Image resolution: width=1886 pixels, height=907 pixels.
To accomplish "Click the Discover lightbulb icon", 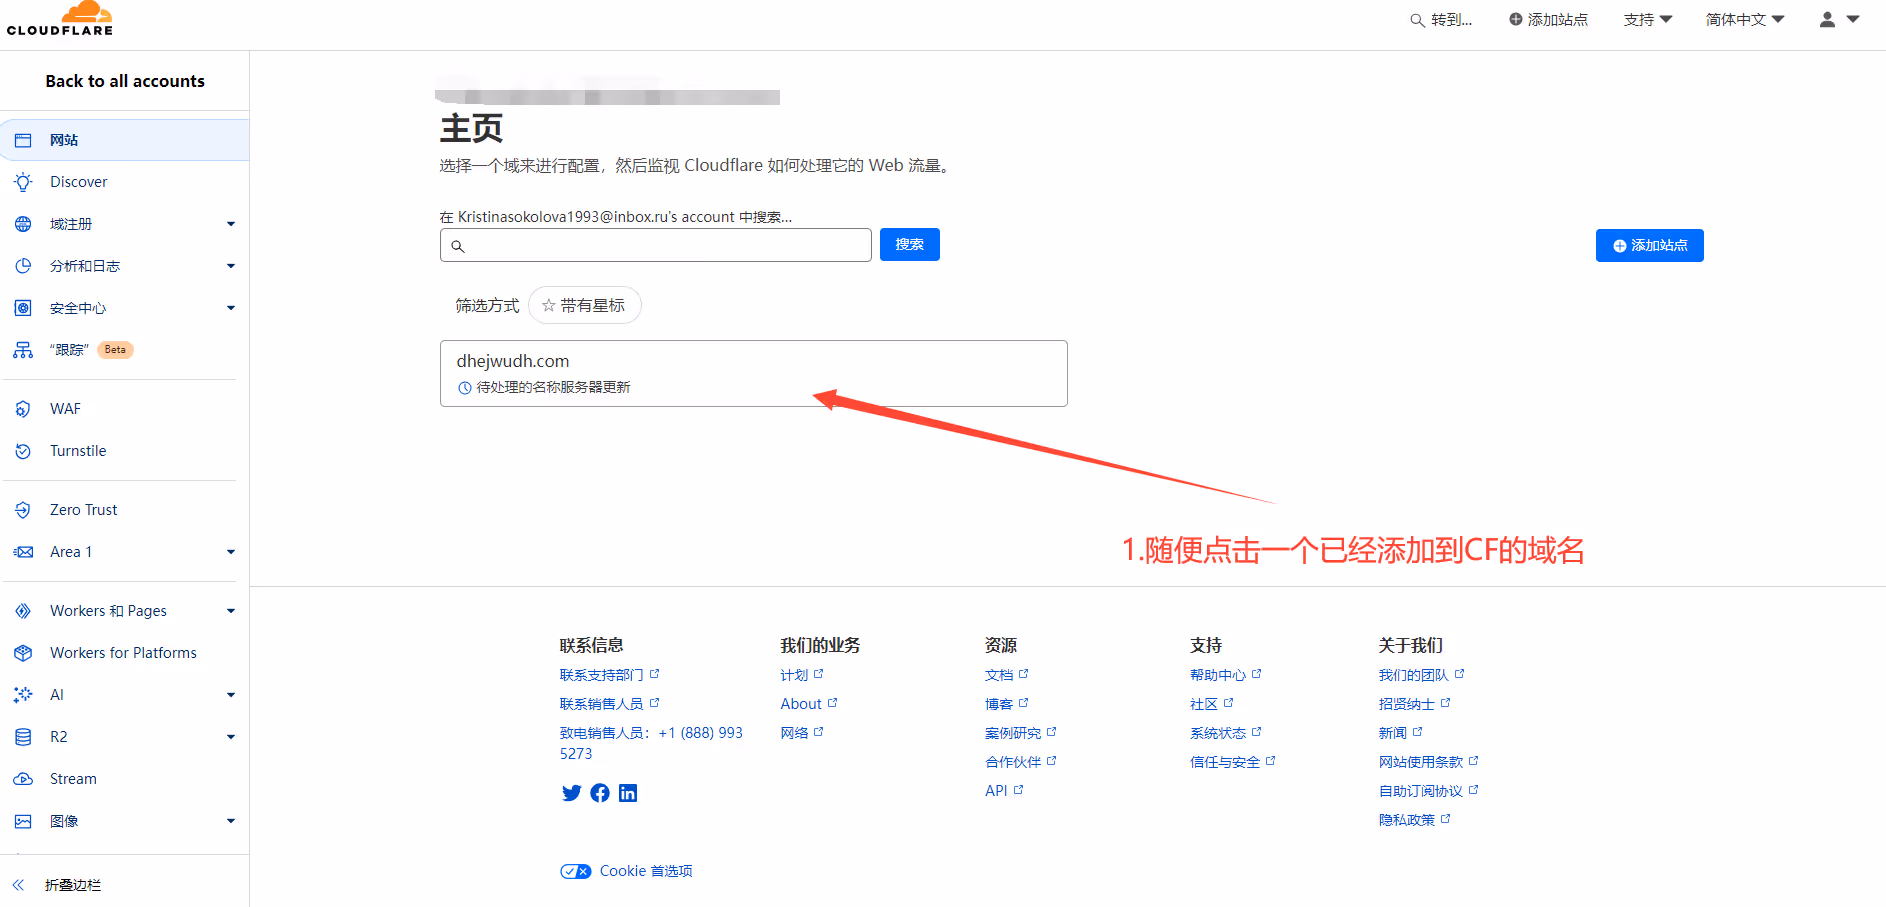I will (23, 182).
